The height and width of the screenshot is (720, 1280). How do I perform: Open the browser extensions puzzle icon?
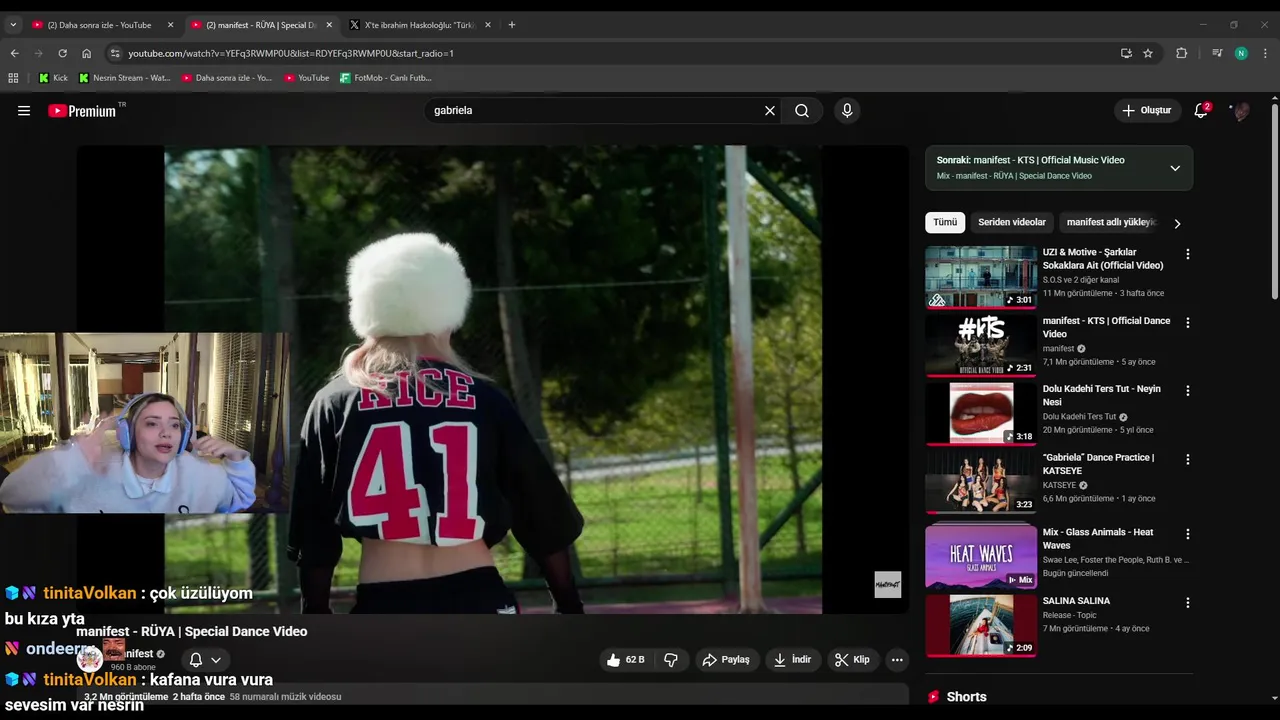coord(1181,53)
